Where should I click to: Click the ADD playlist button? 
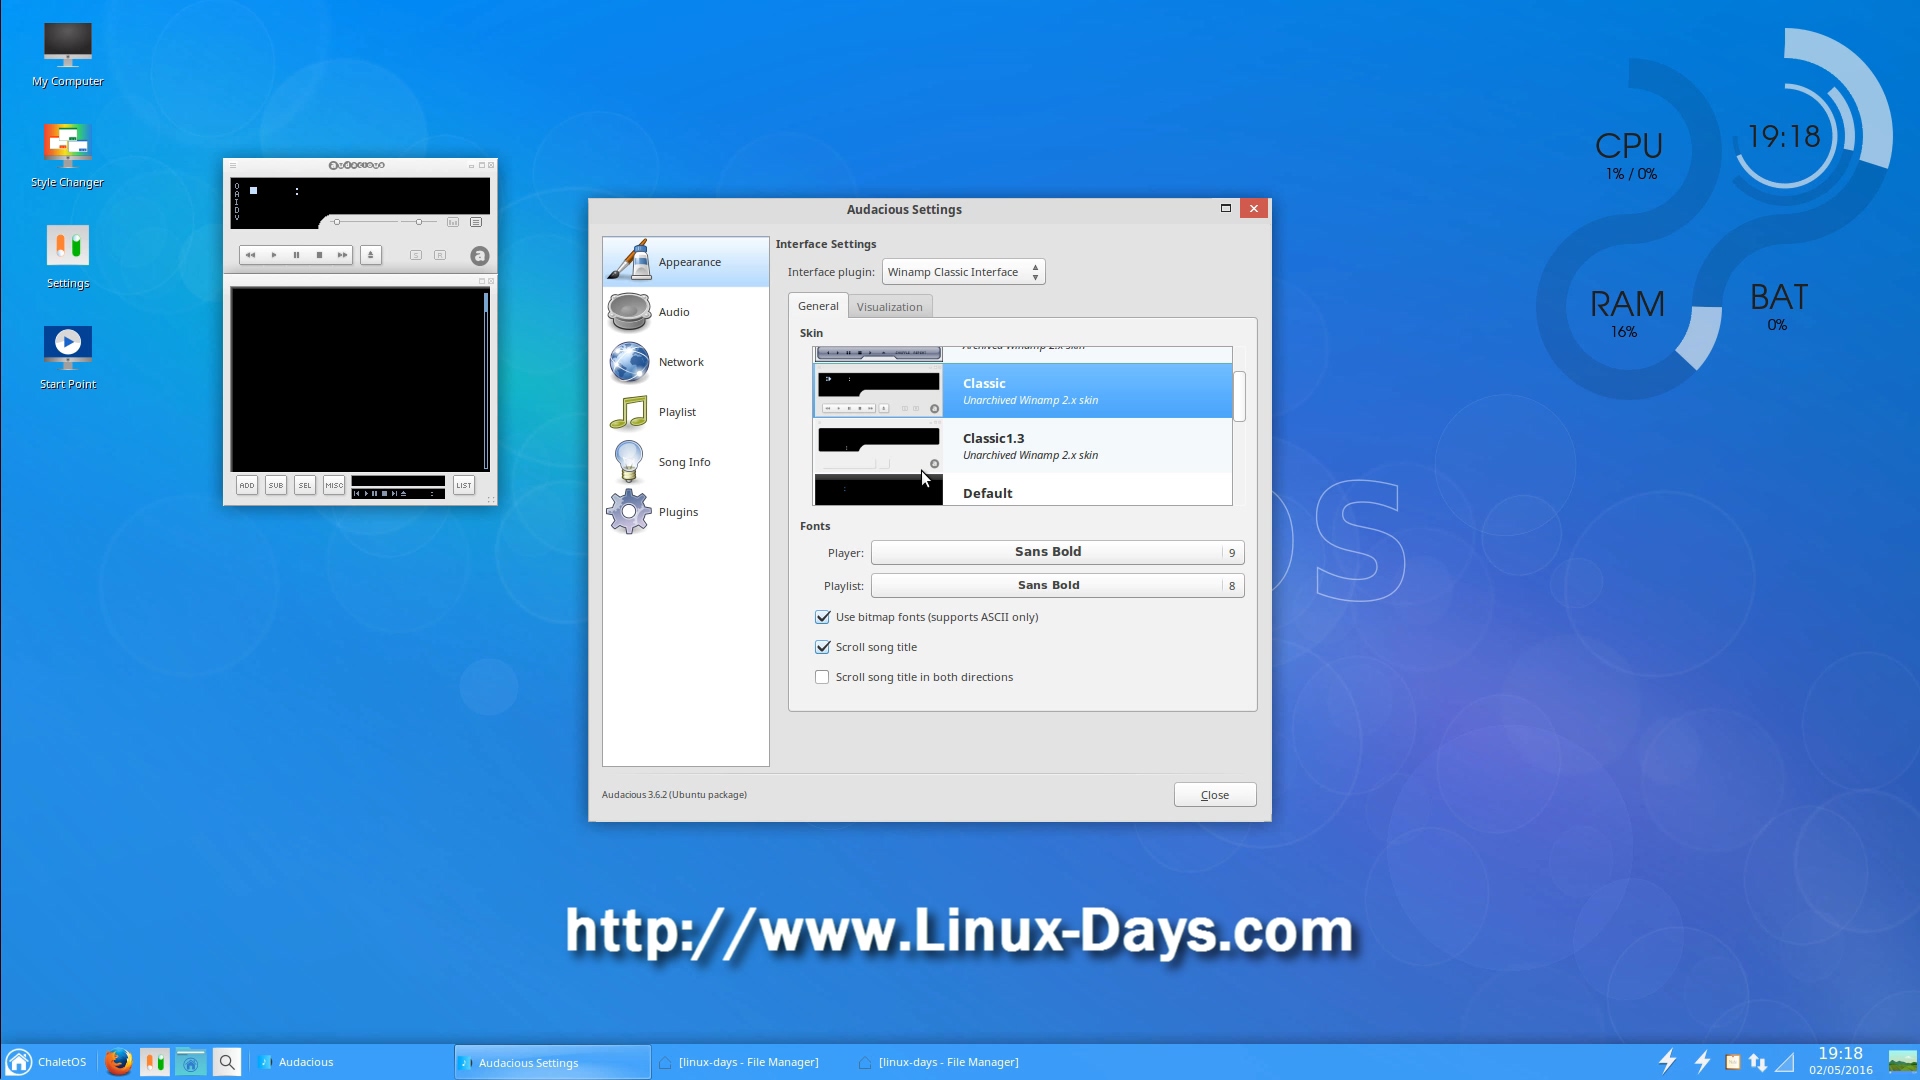(247, 485)
